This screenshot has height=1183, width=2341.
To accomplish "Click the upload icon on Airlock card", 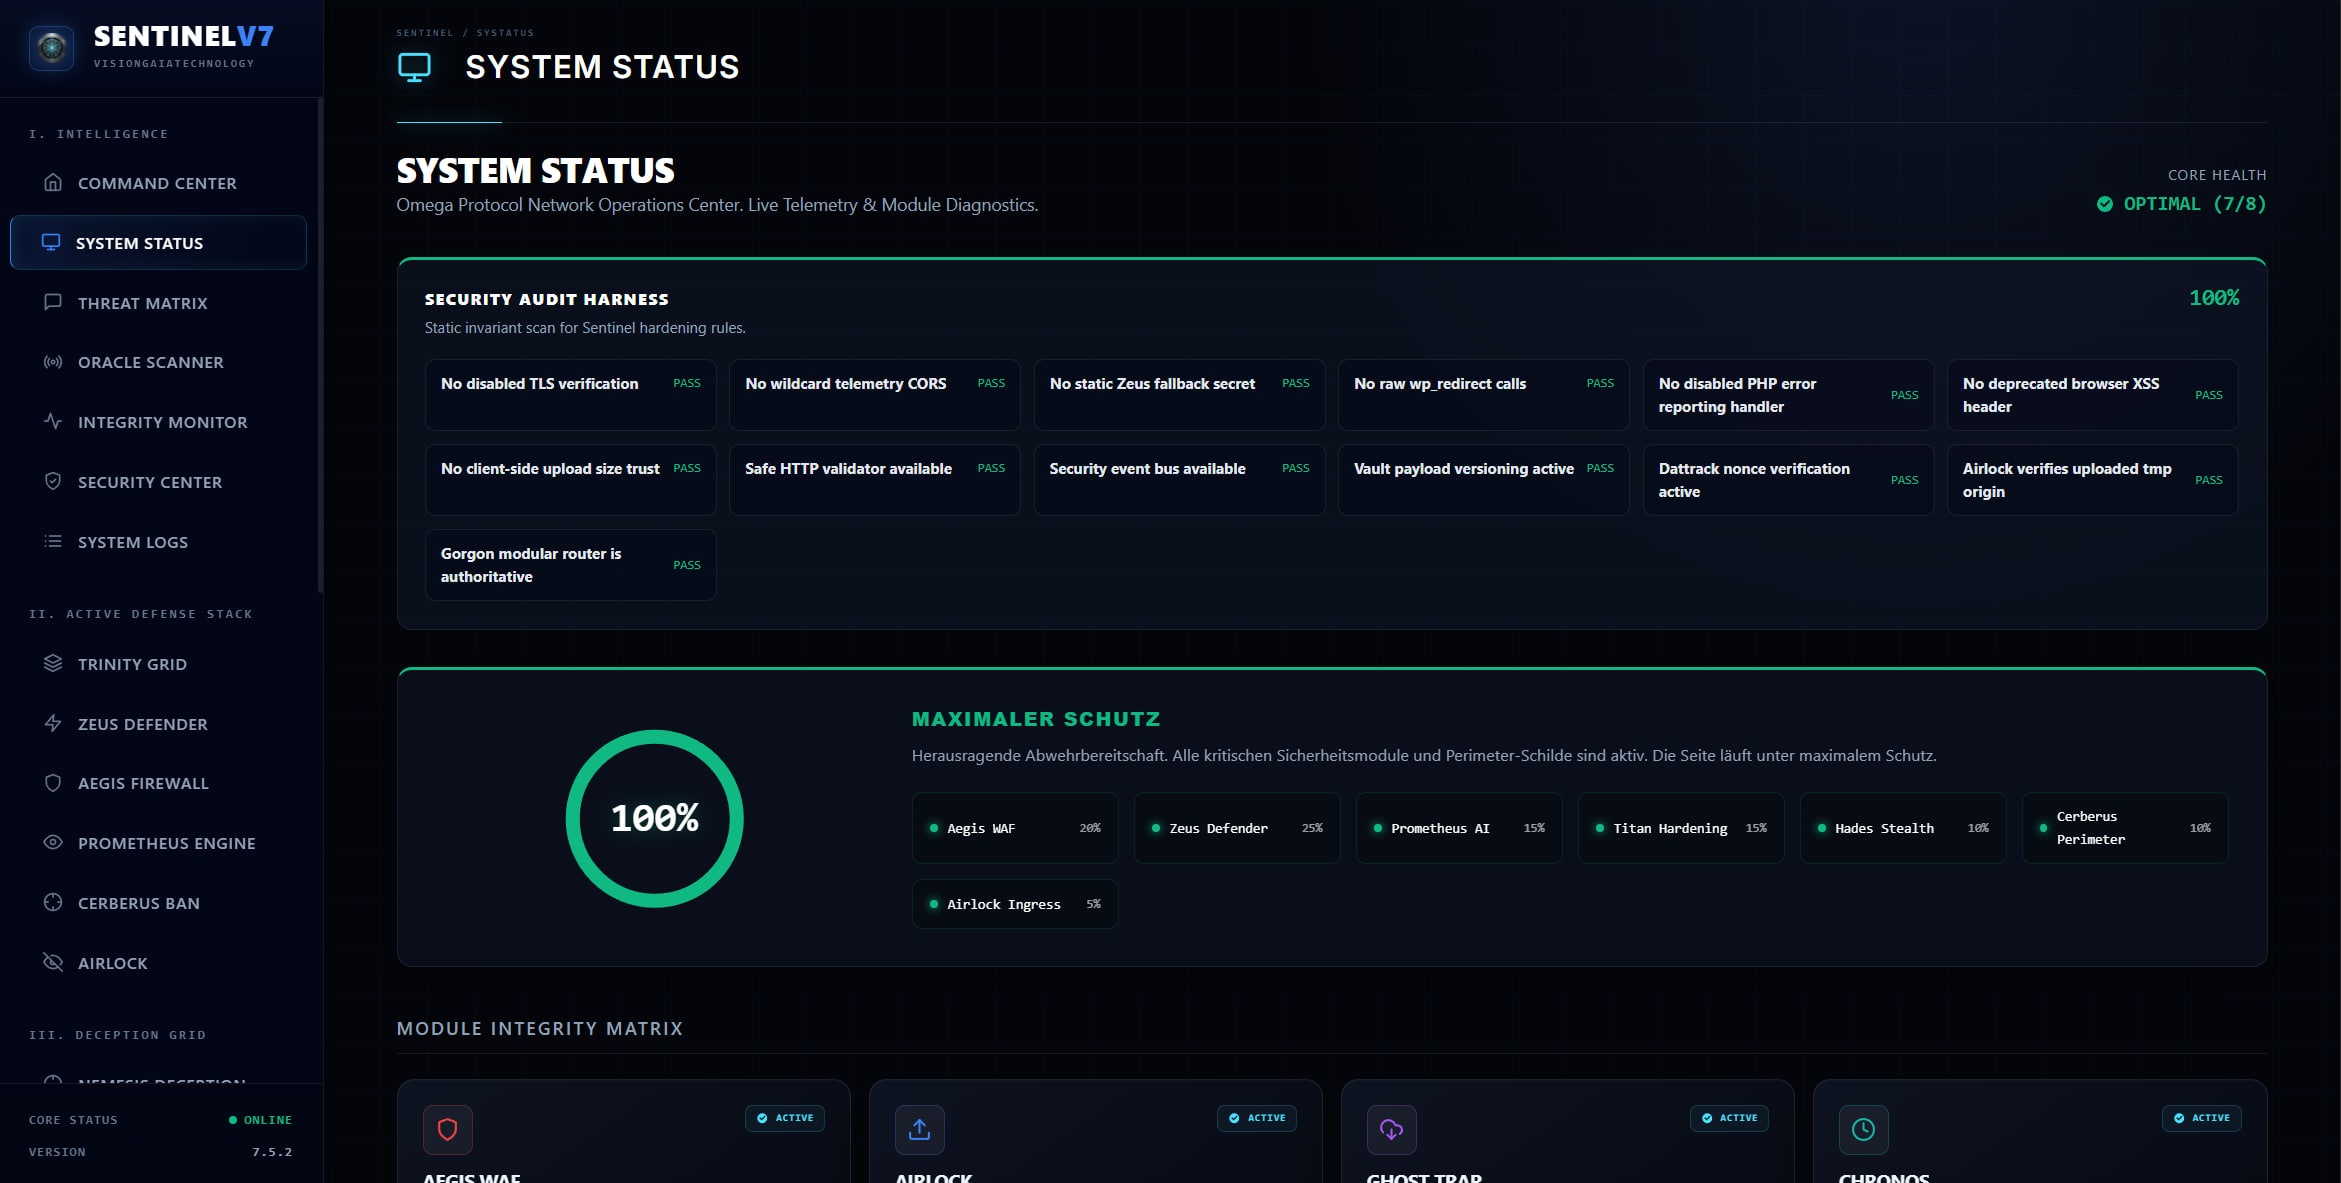I will point(920,1130).
